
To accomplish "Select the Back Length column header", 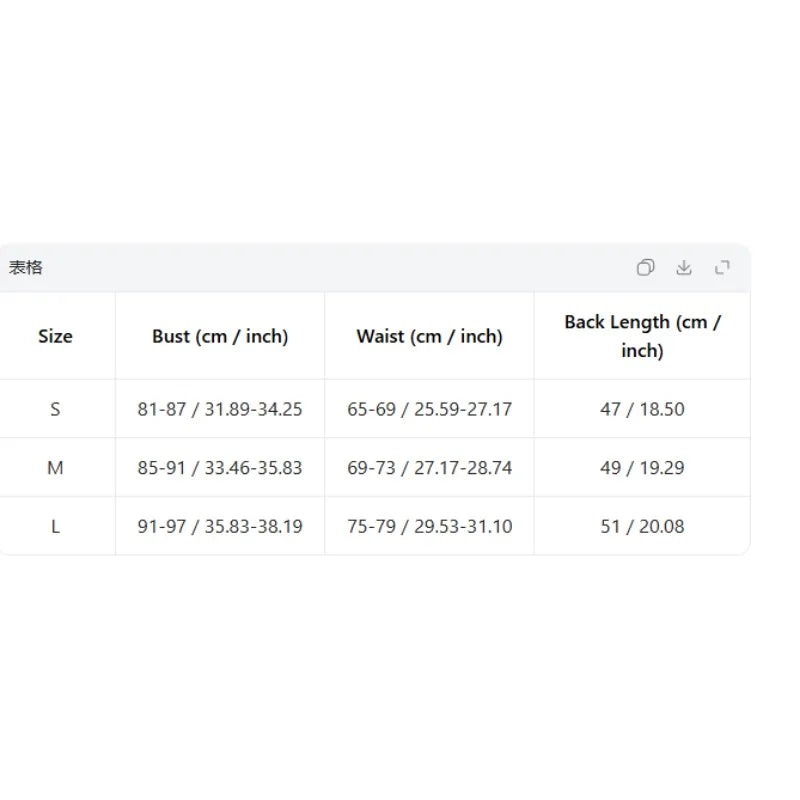I will coord(642,336).
